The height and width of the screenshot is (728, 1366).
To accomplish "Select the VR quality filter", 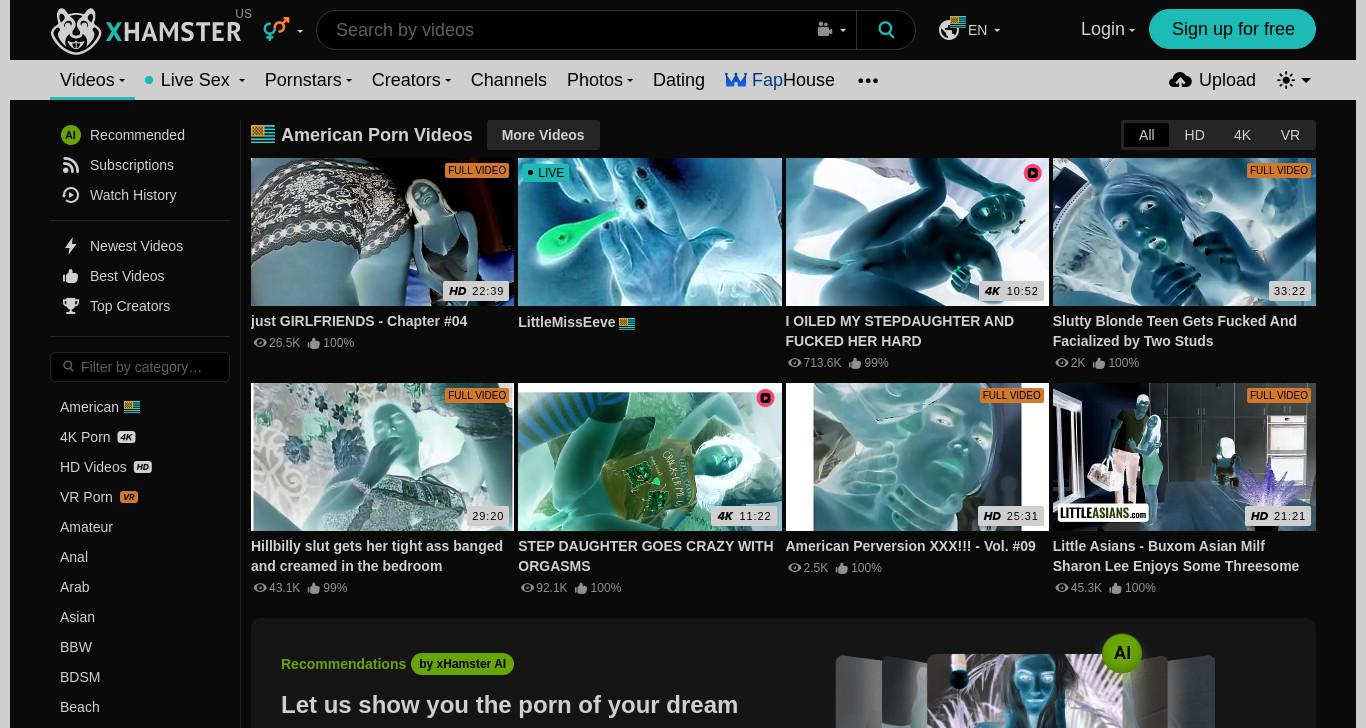I will coord(1290,135).
